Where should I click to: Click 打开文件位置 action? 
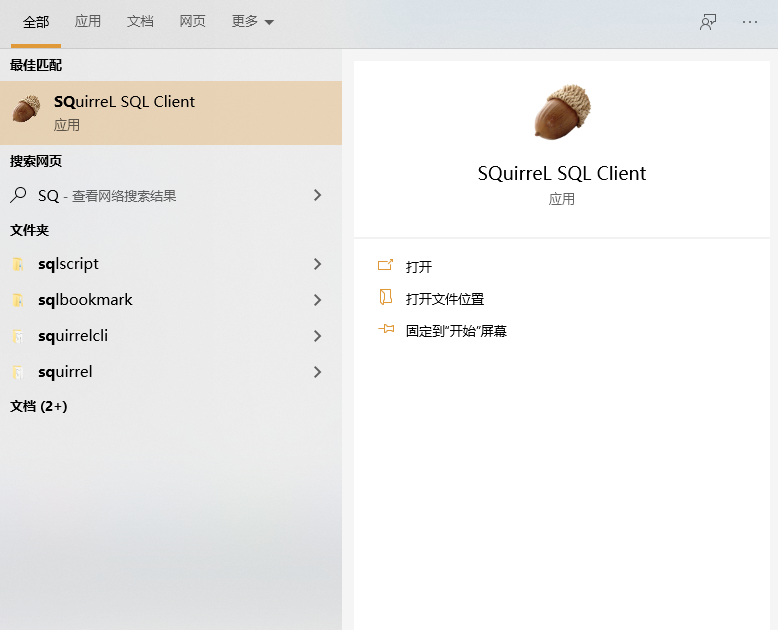pyautogui.click(x=445, y=299)
